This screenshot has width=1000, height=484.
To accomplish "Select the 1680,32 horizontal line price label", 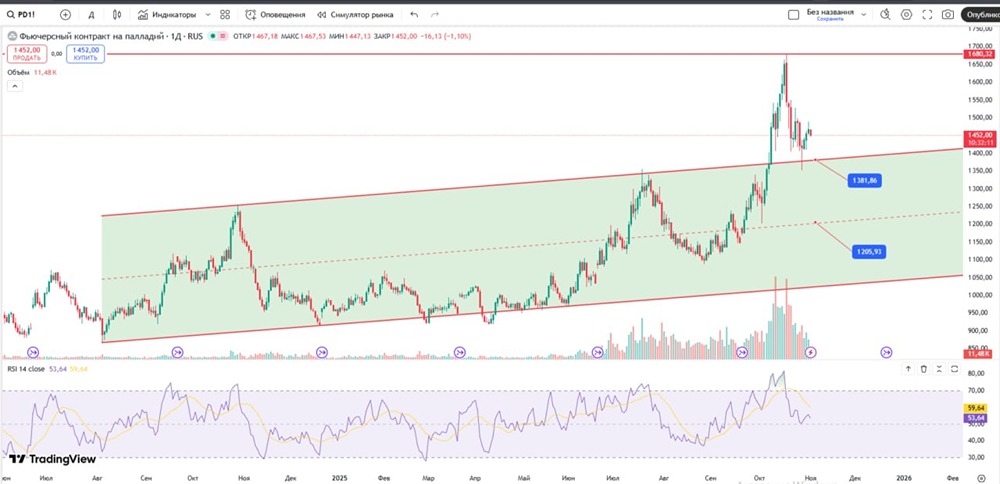I will click(981, 54).
